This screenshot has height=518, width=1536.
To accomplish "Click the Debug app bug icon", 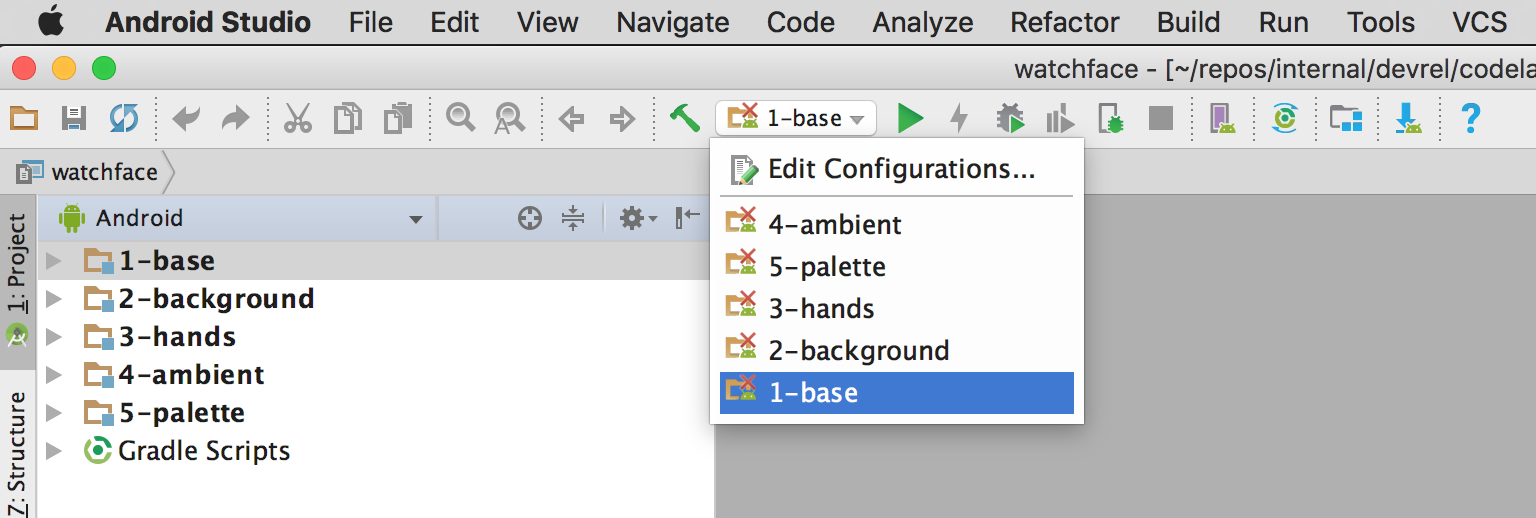I will coord(1010,119).
